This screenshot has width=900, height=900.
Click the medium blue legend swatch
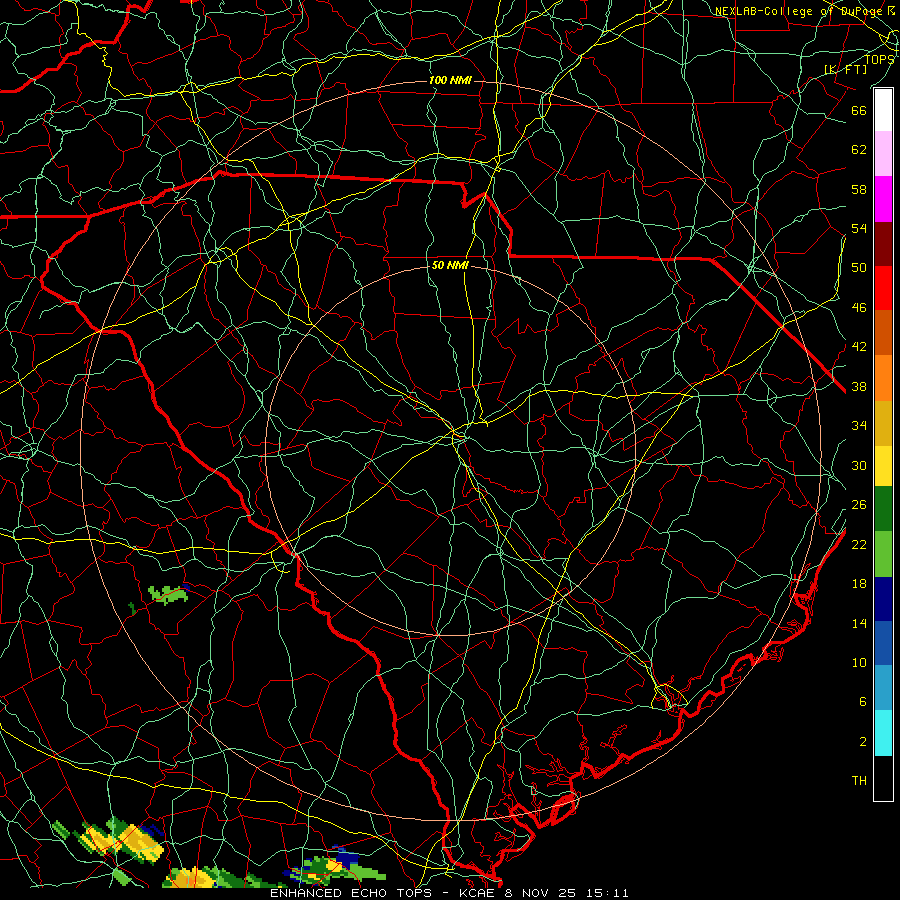coord(883,643)
